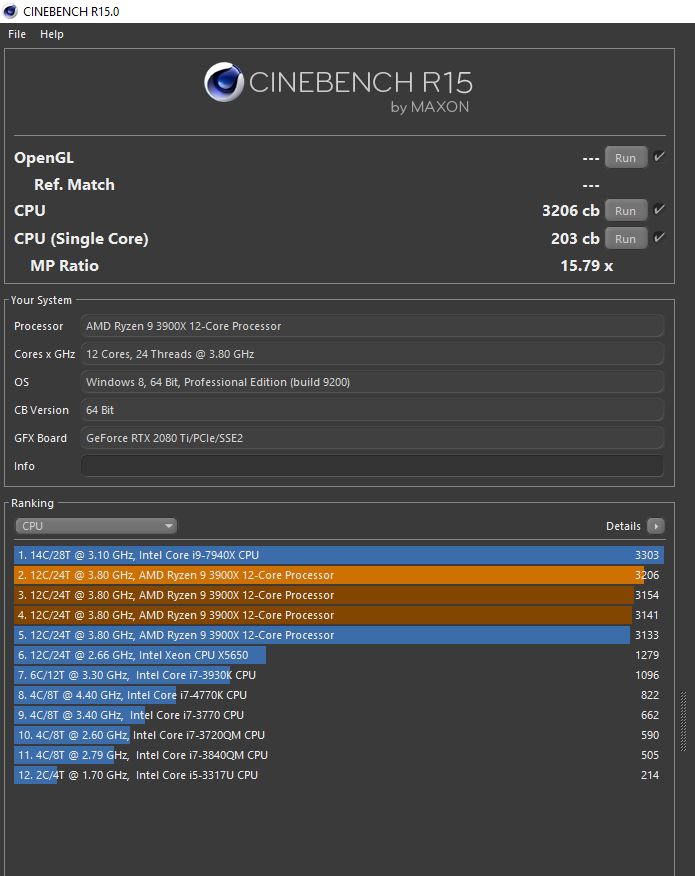
Task: Select ranking entry Intel Core i5-3317U CPU
Action: [339, 775]
